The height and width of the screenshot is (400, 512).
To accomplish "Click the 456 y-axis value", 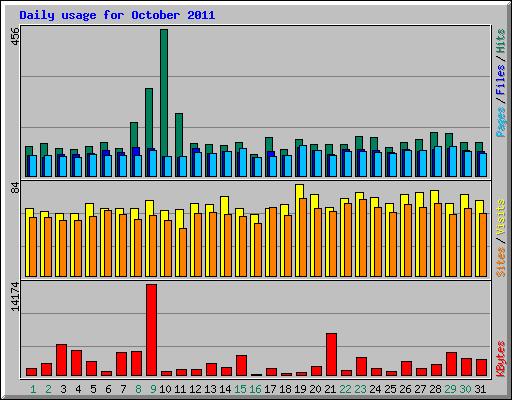I will (x=15, y=36).
